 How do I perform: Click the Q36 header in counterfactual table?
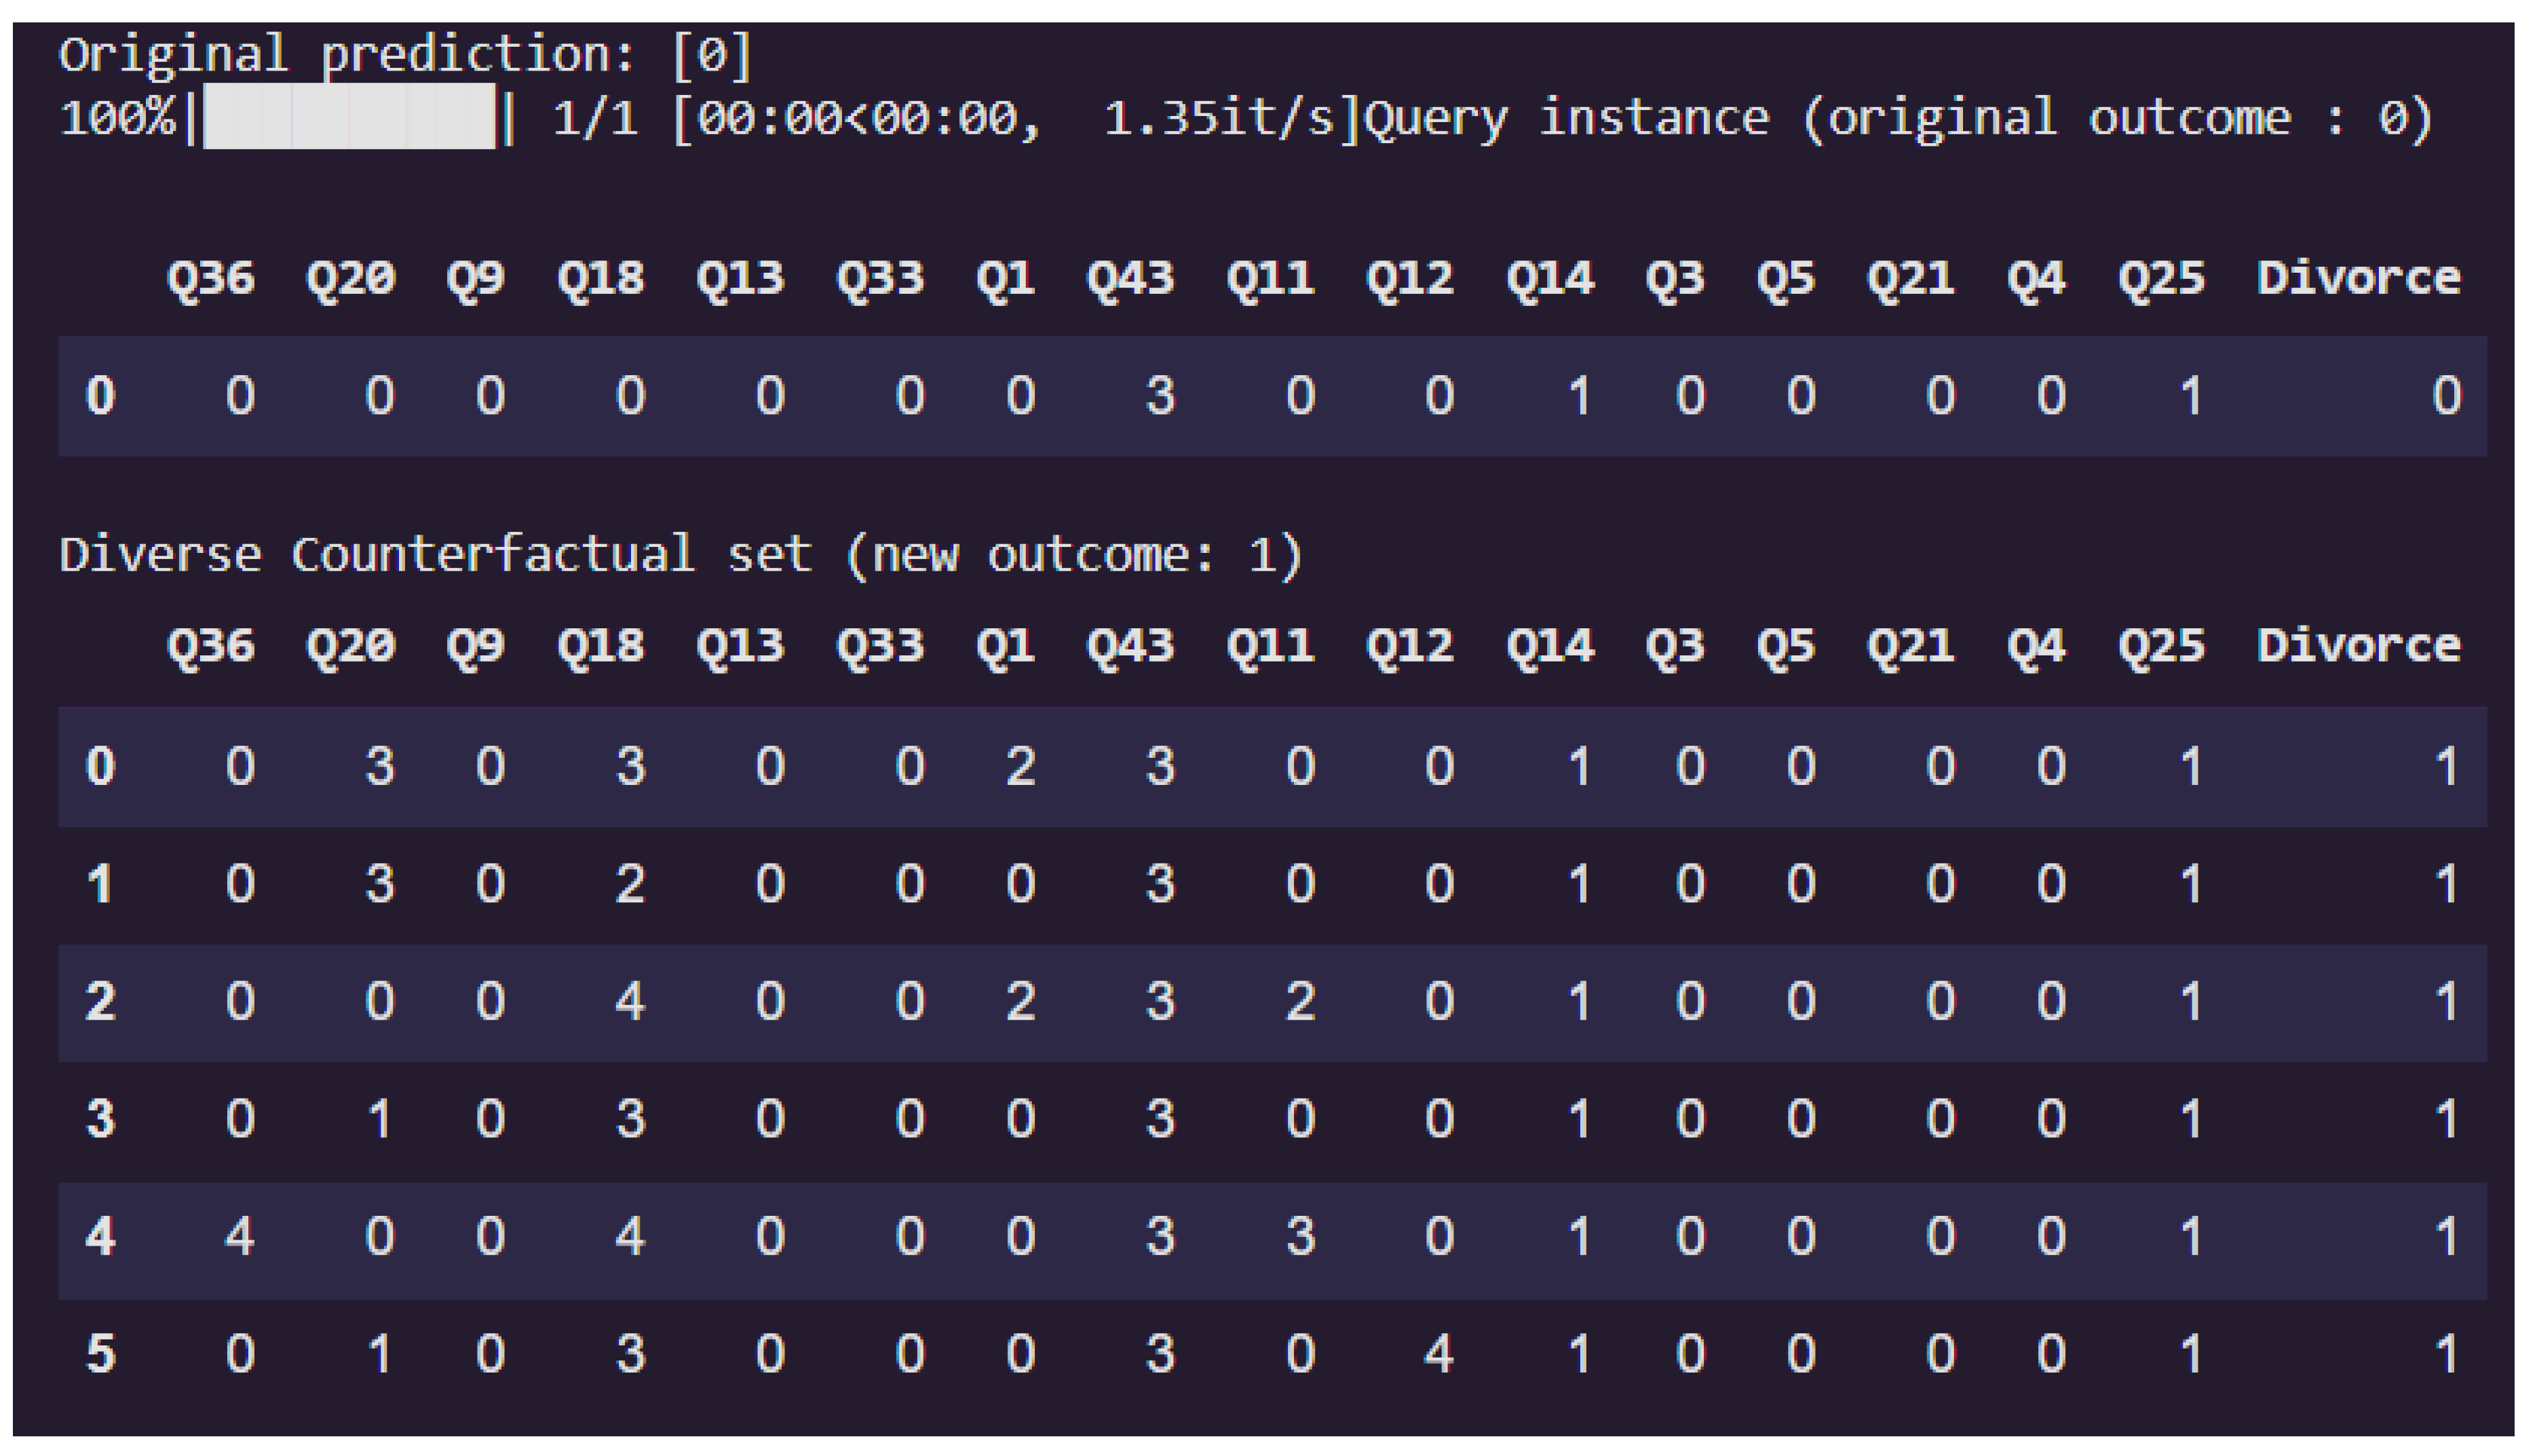210,646
